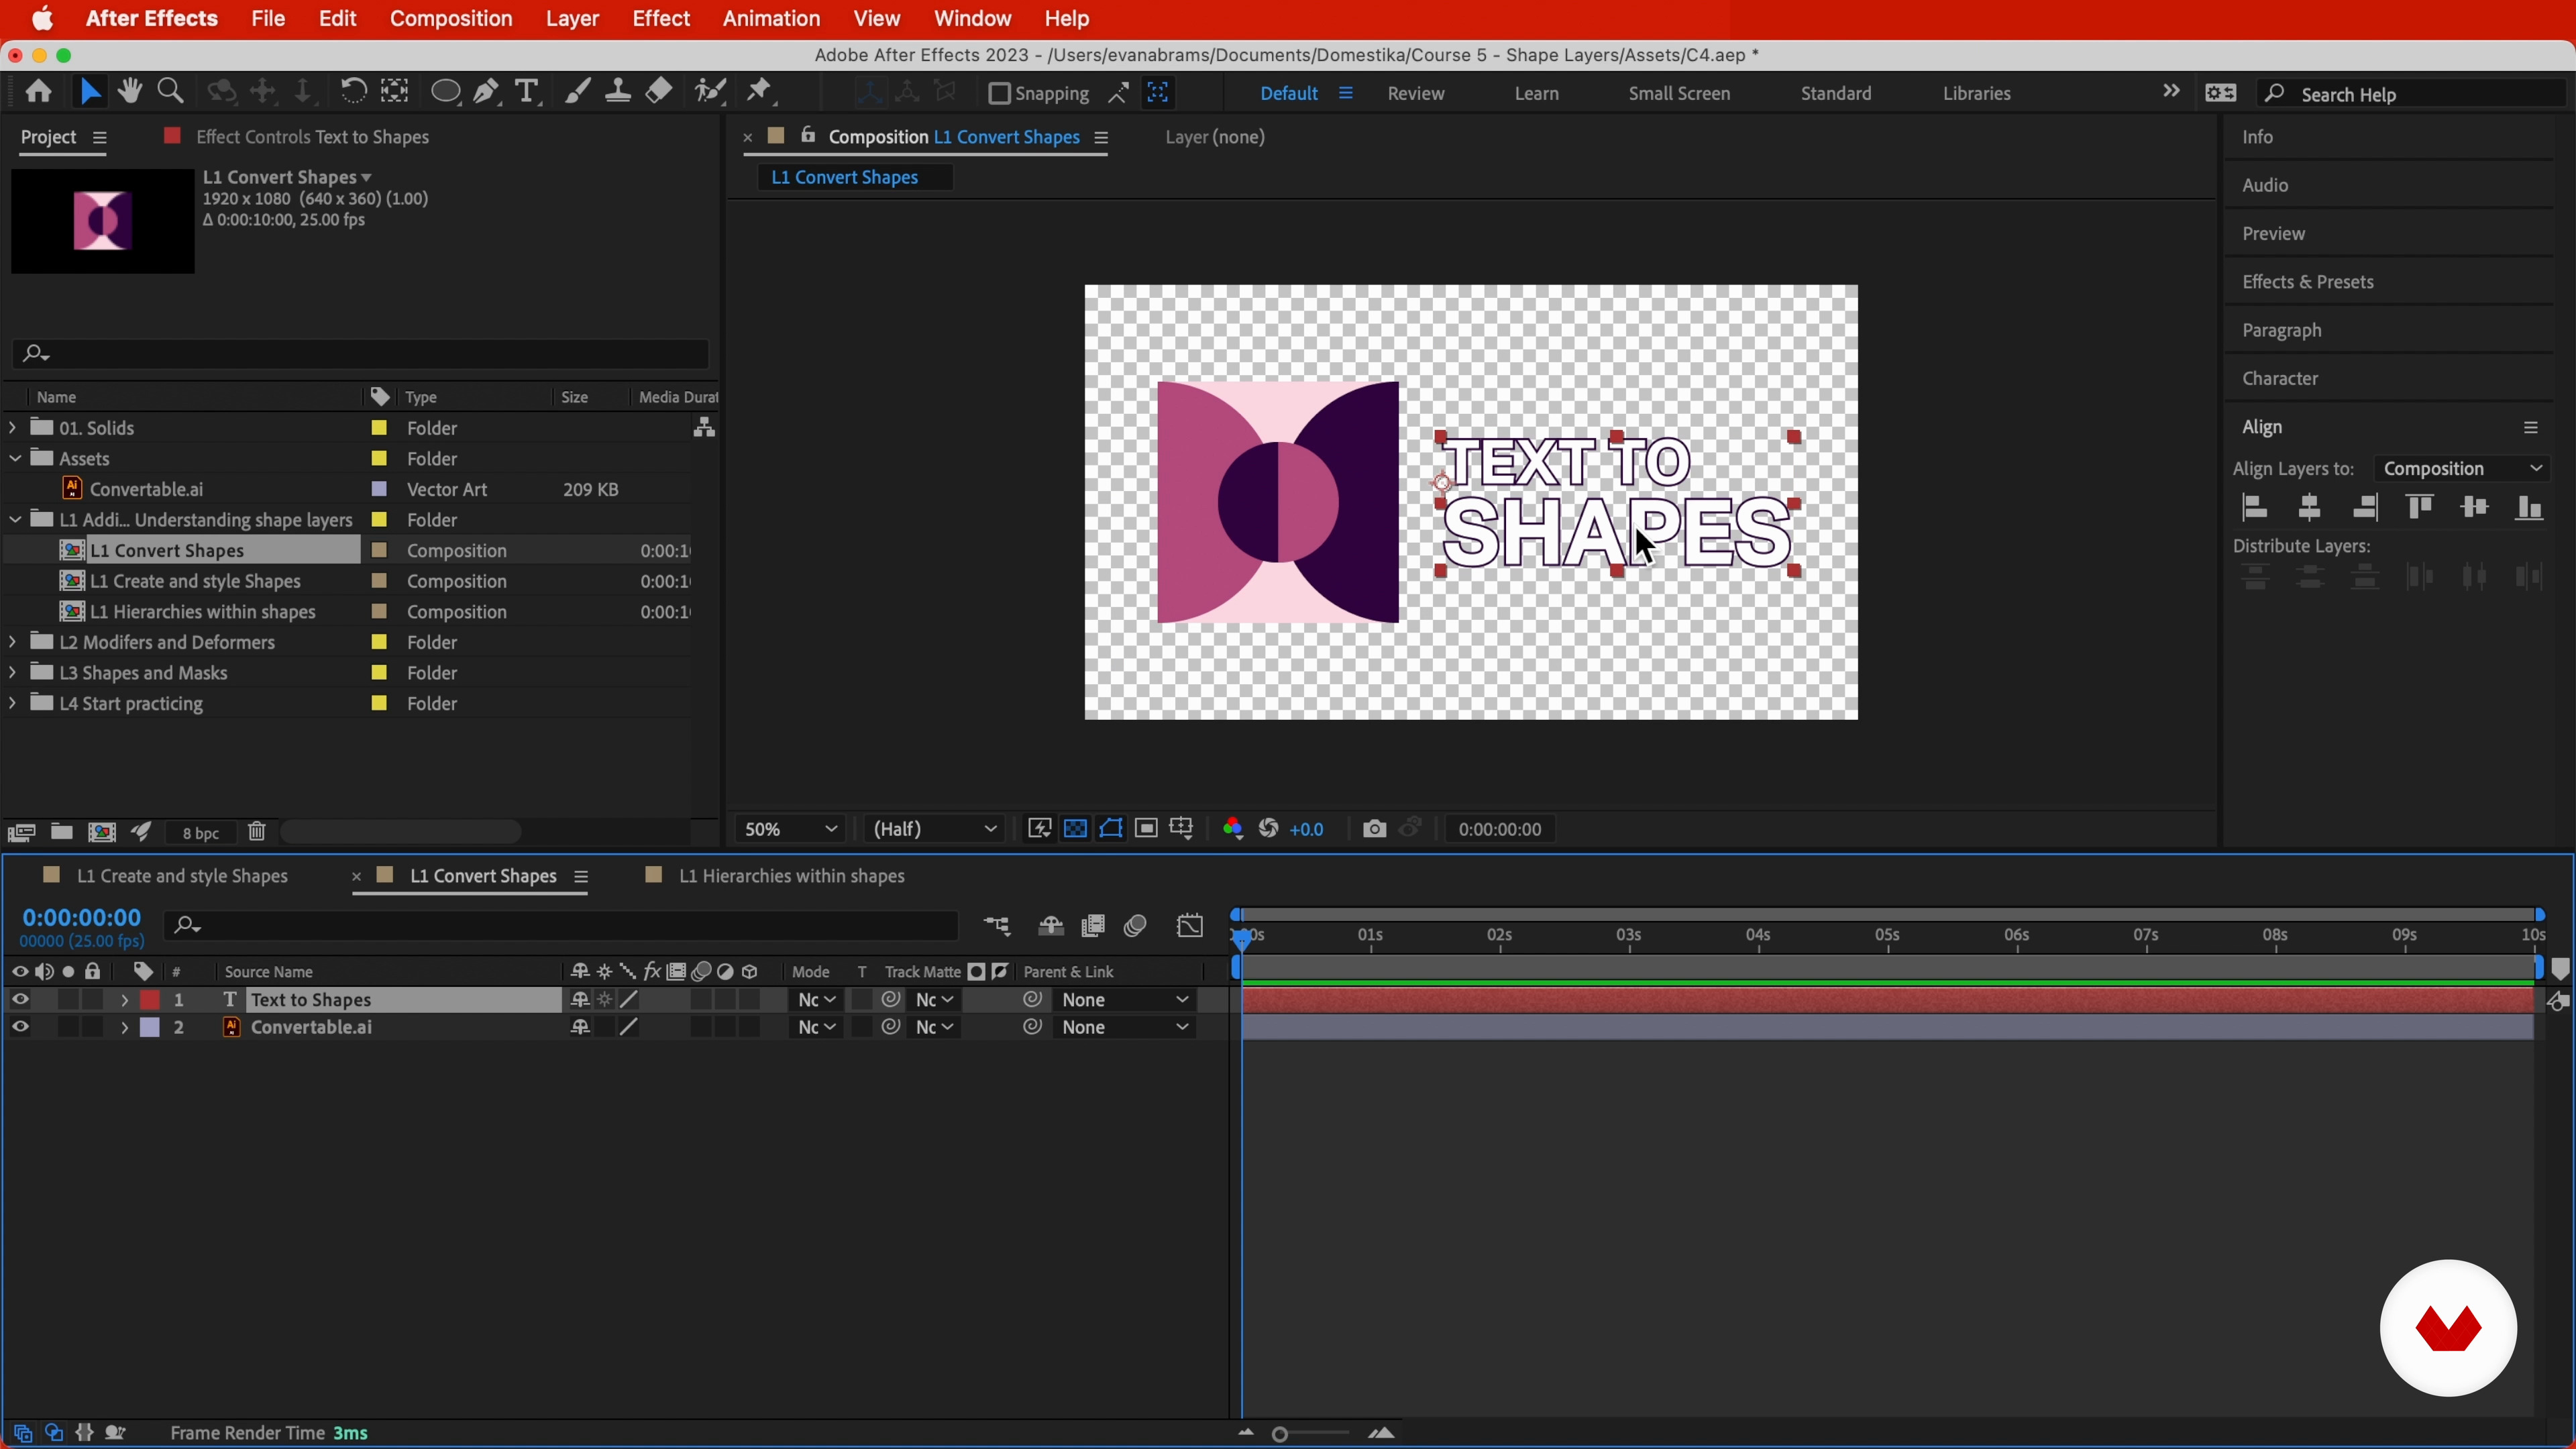Take a snapshot with camera icon
This screenshot has height=1449, width=2576.
pyautogui.click(x=1374, y=829)
